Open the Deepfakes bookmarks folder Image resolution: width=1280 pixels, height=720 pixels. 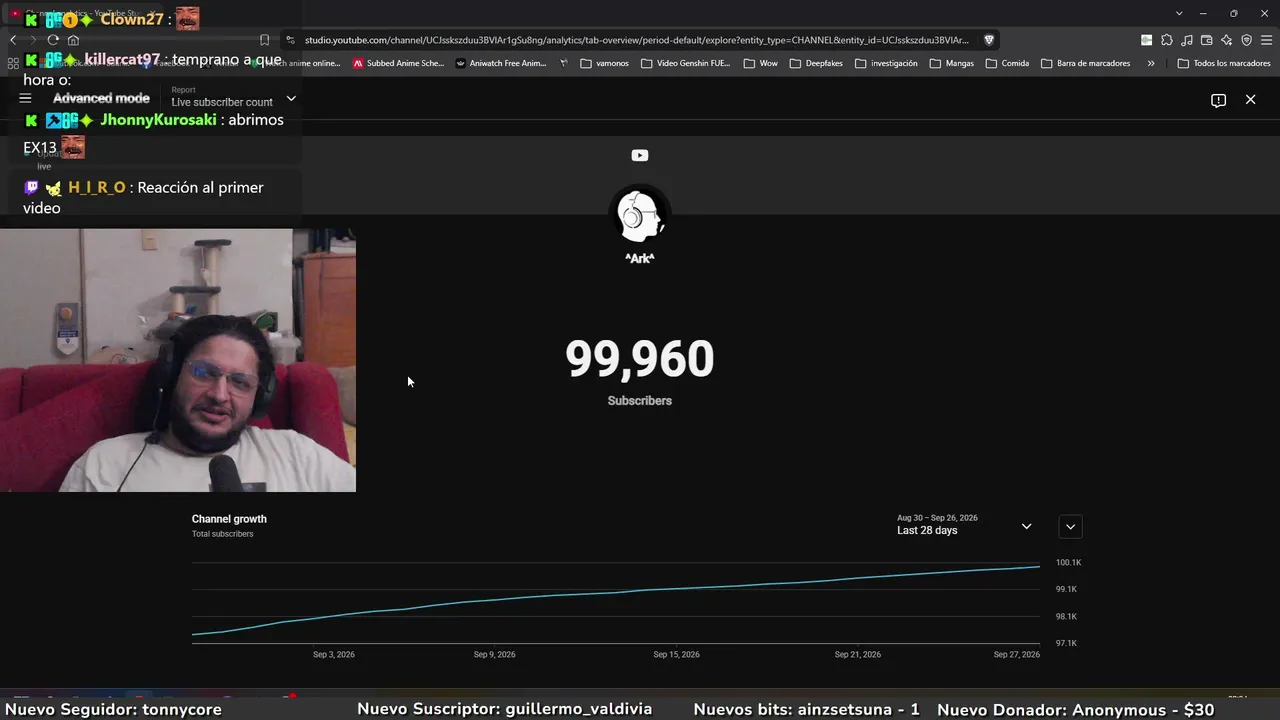point(816,63)
